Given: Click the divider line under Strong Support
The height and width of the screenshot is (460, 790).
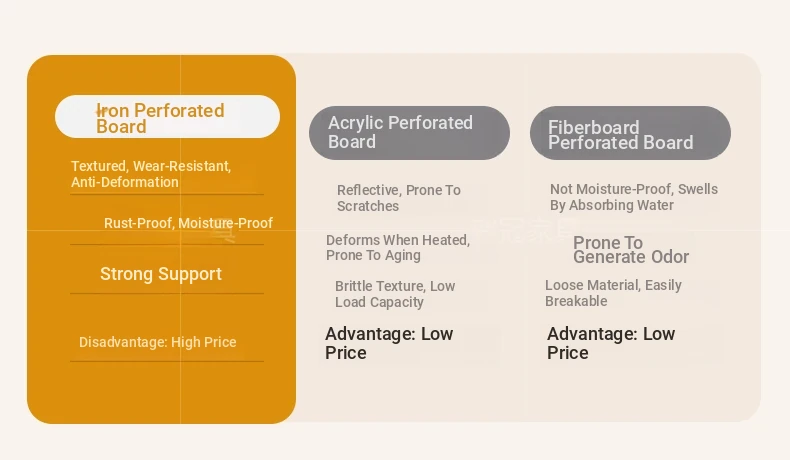Looking at the screenshot, I should 167,293.
